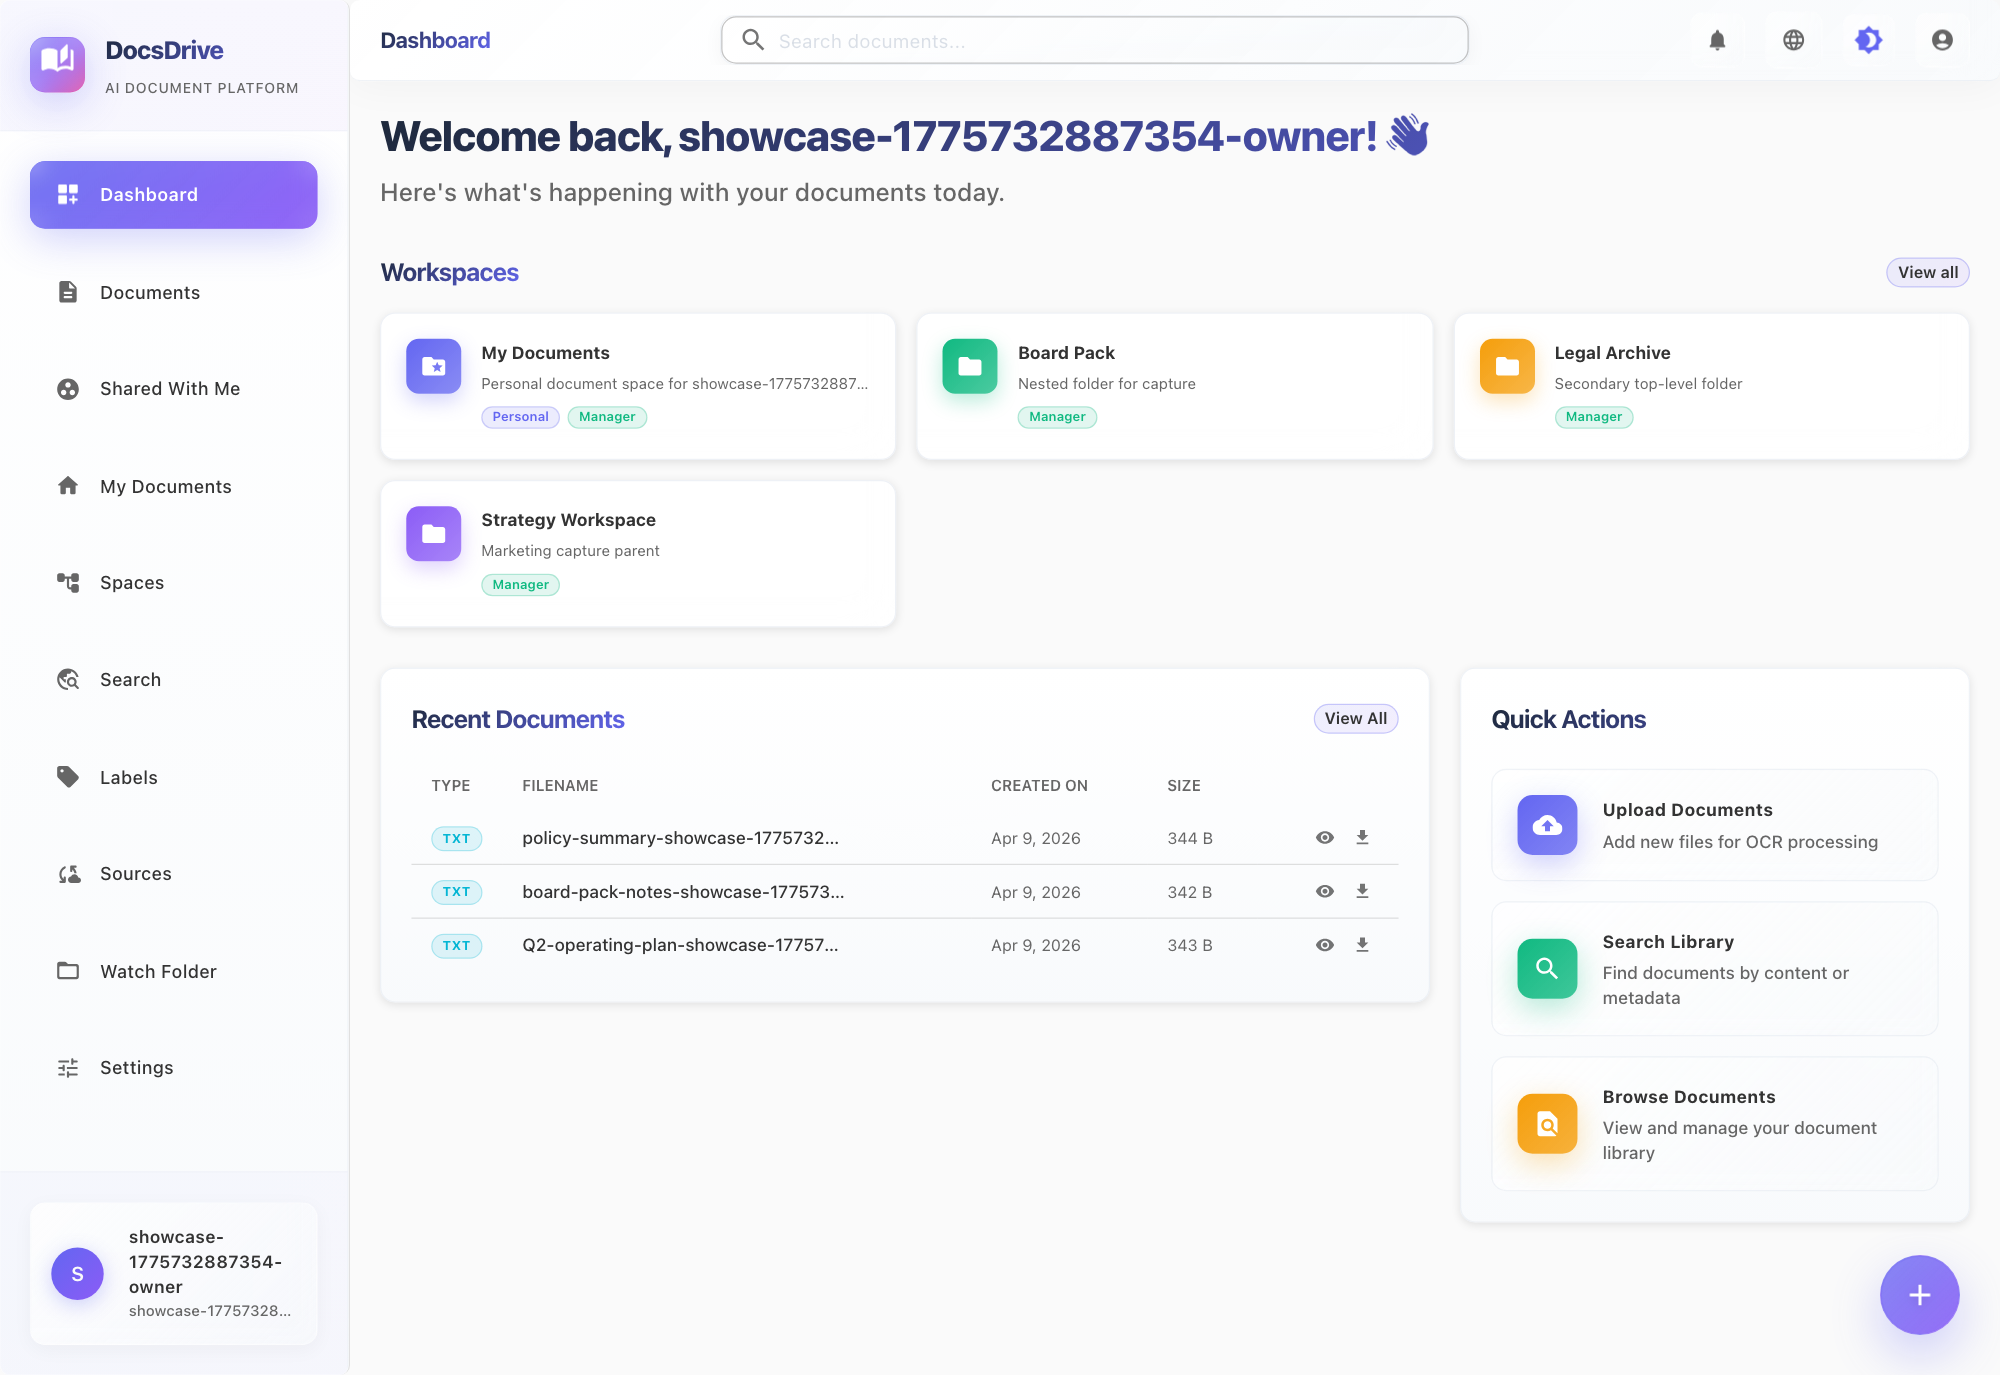Screen dimensions: 2000x1375
Task: Click the Settings sliders icon
Action: coord(68,1068)
